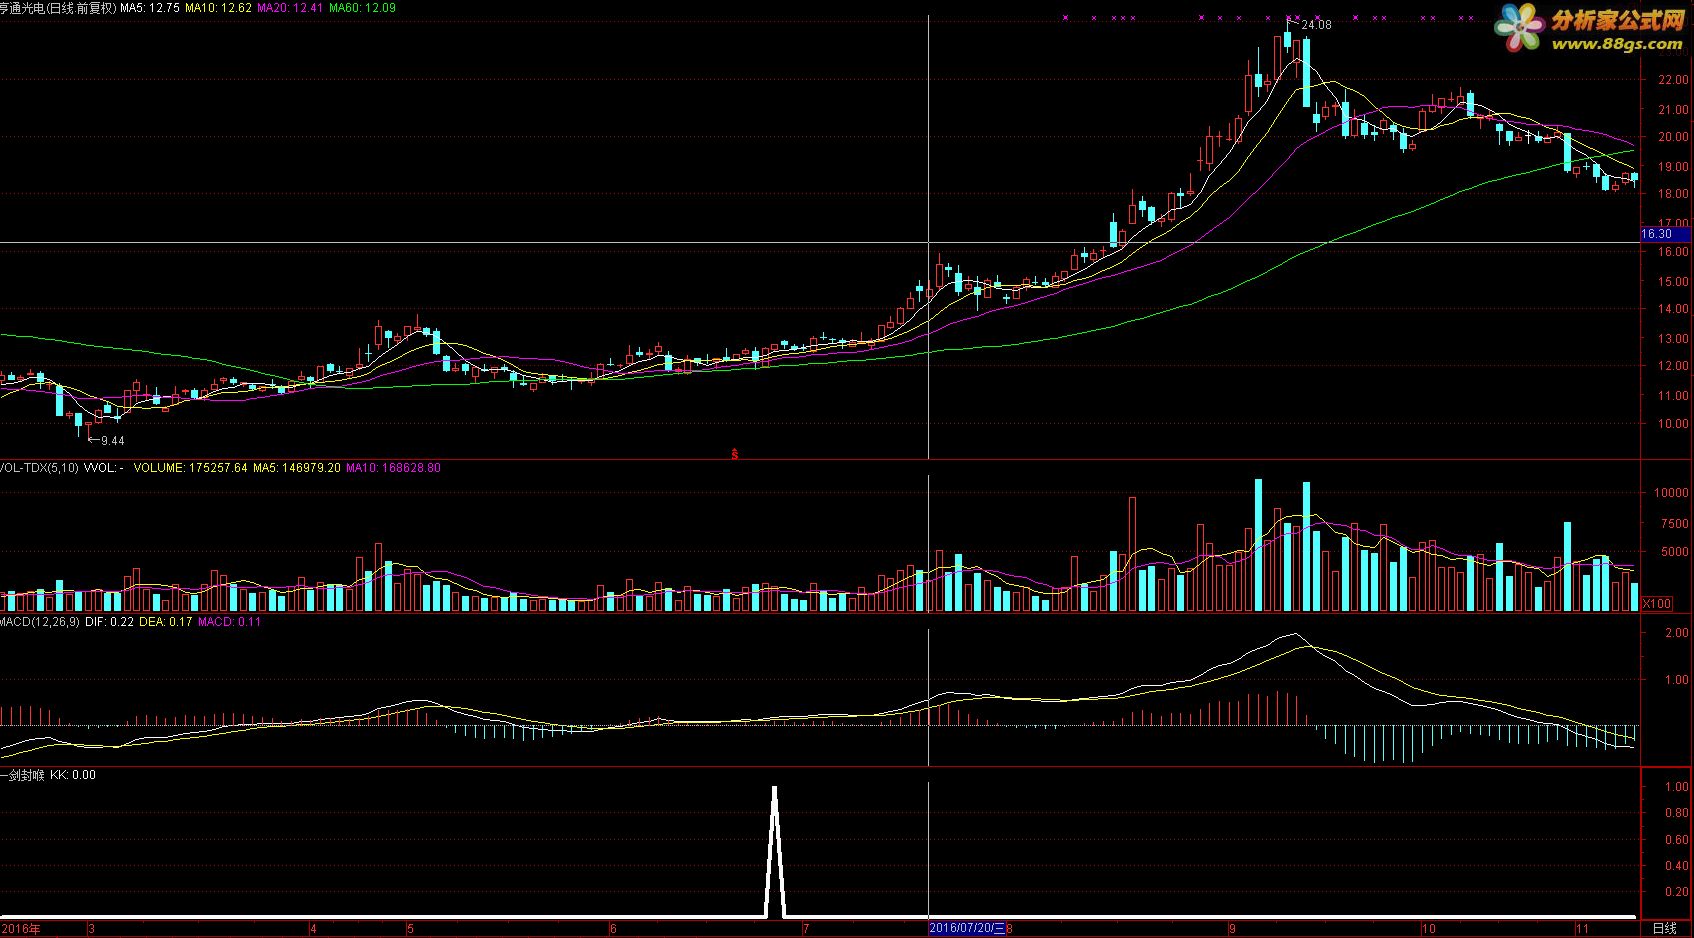Click the volume MA5: 146979.20 label
Viewport: 1694px width, 938px height.
pyautogui.click(x=296, y=467)
